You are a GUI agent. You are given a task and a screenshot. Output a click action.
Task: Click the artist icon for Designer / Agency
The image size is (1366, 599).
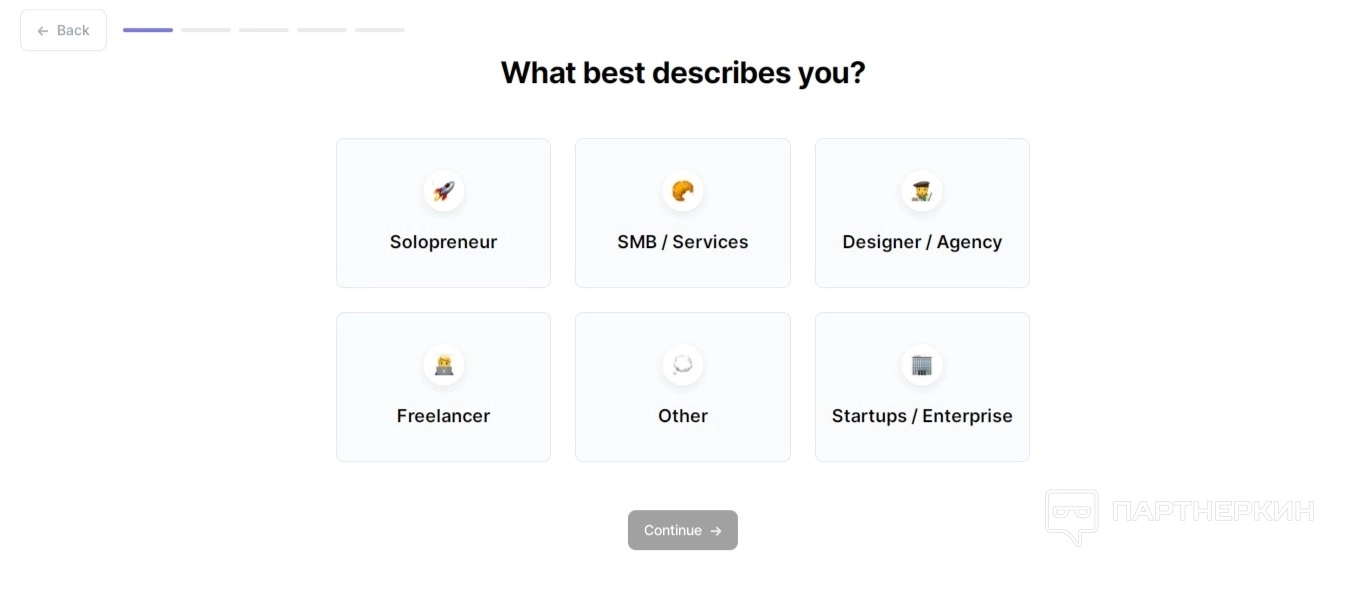pos(922,191)
